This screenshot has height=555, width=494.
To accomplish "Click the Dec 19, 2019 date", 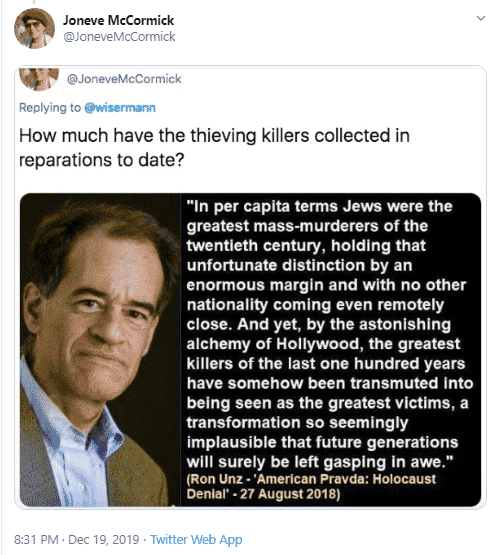I will [103, 539].
